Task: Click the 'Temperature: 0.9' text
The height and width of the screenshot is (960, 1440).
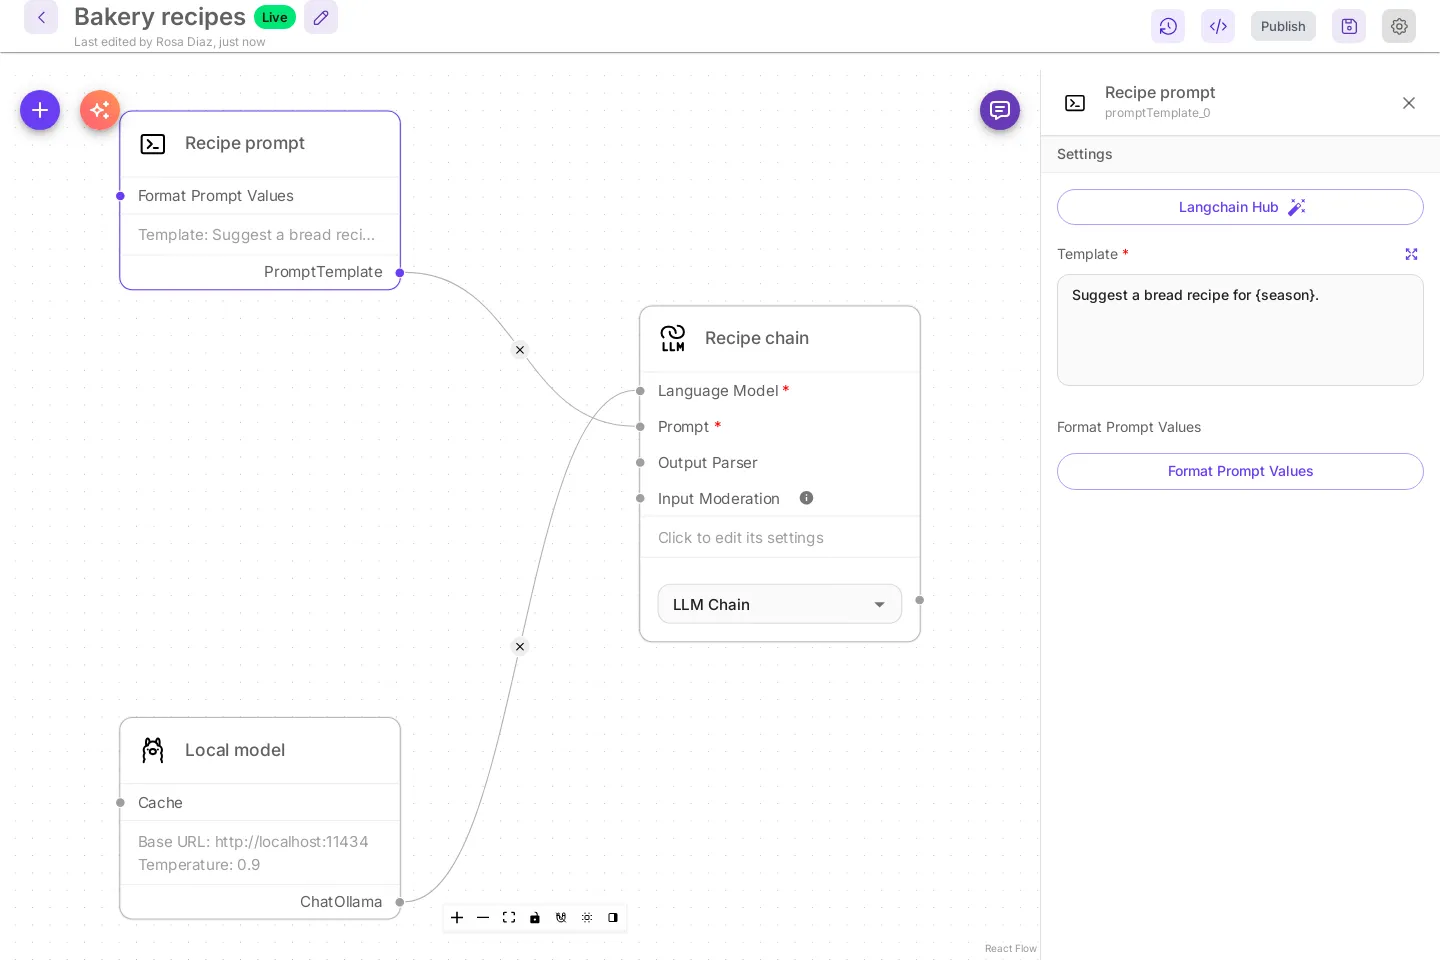Action: coord(199,865)
